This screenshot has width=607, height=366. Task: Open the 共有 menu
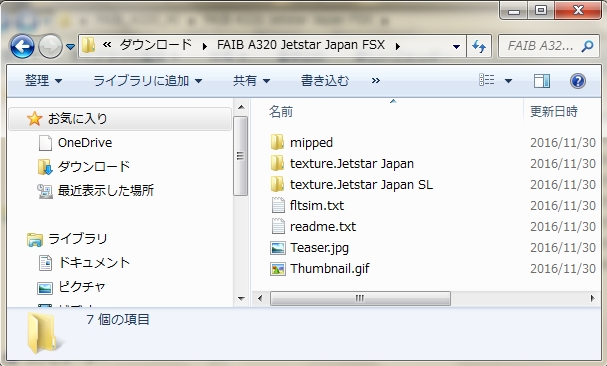pyautogui.click(x=251, y=81)
